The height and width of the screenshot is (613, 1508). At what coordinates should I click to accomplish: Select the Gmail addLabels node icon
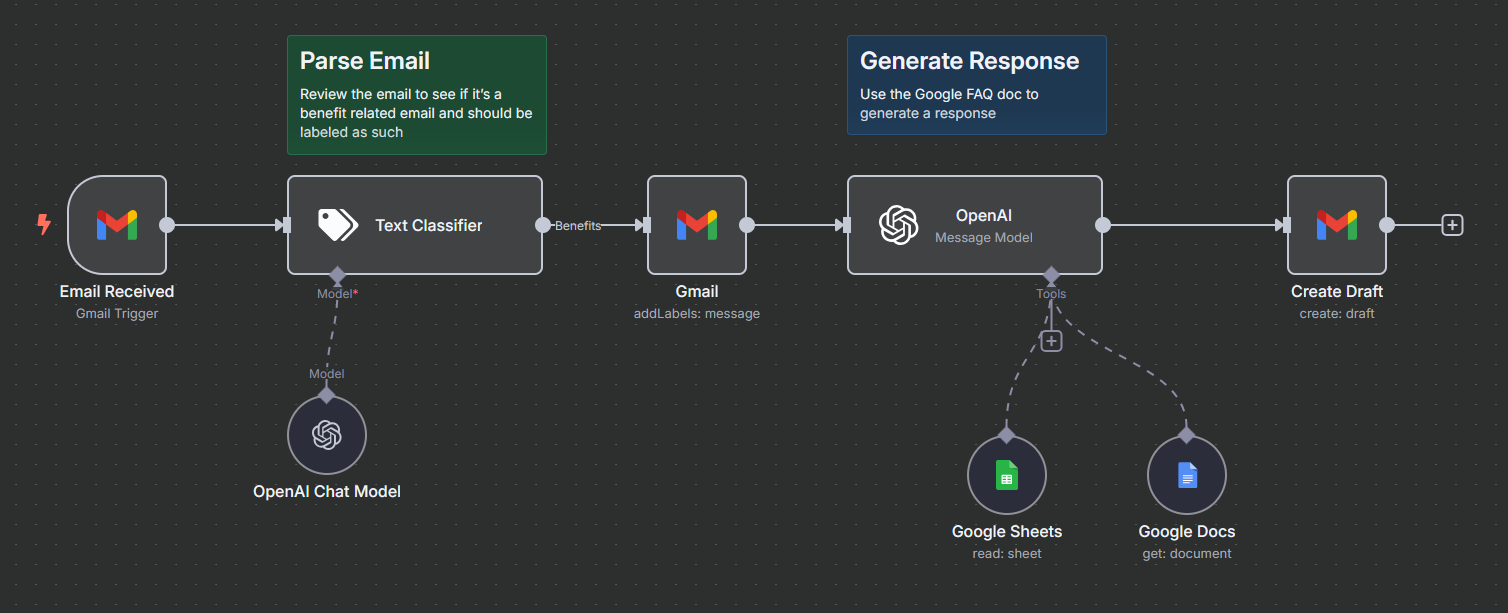(697, 225)
